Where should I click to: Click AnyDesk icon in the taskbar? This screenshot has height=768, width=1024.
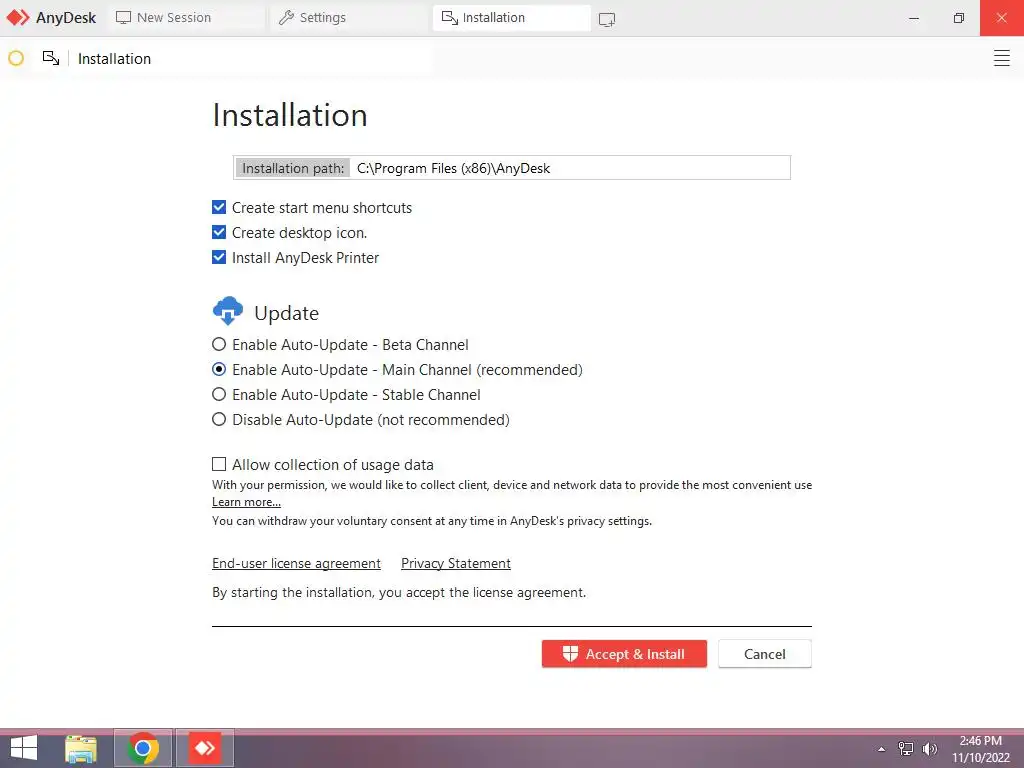pyautogui.click(x=204, y=748)
